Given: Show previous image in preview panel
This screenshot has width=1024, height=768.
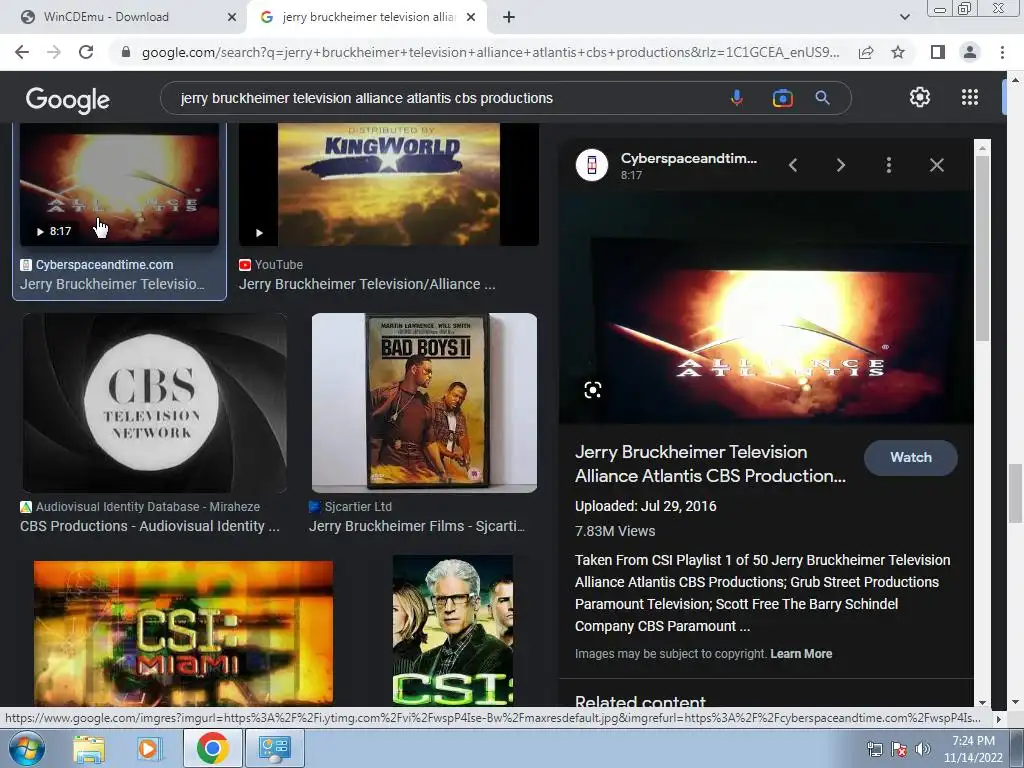Looking at the screenshot, I should [x=793, y=165].
